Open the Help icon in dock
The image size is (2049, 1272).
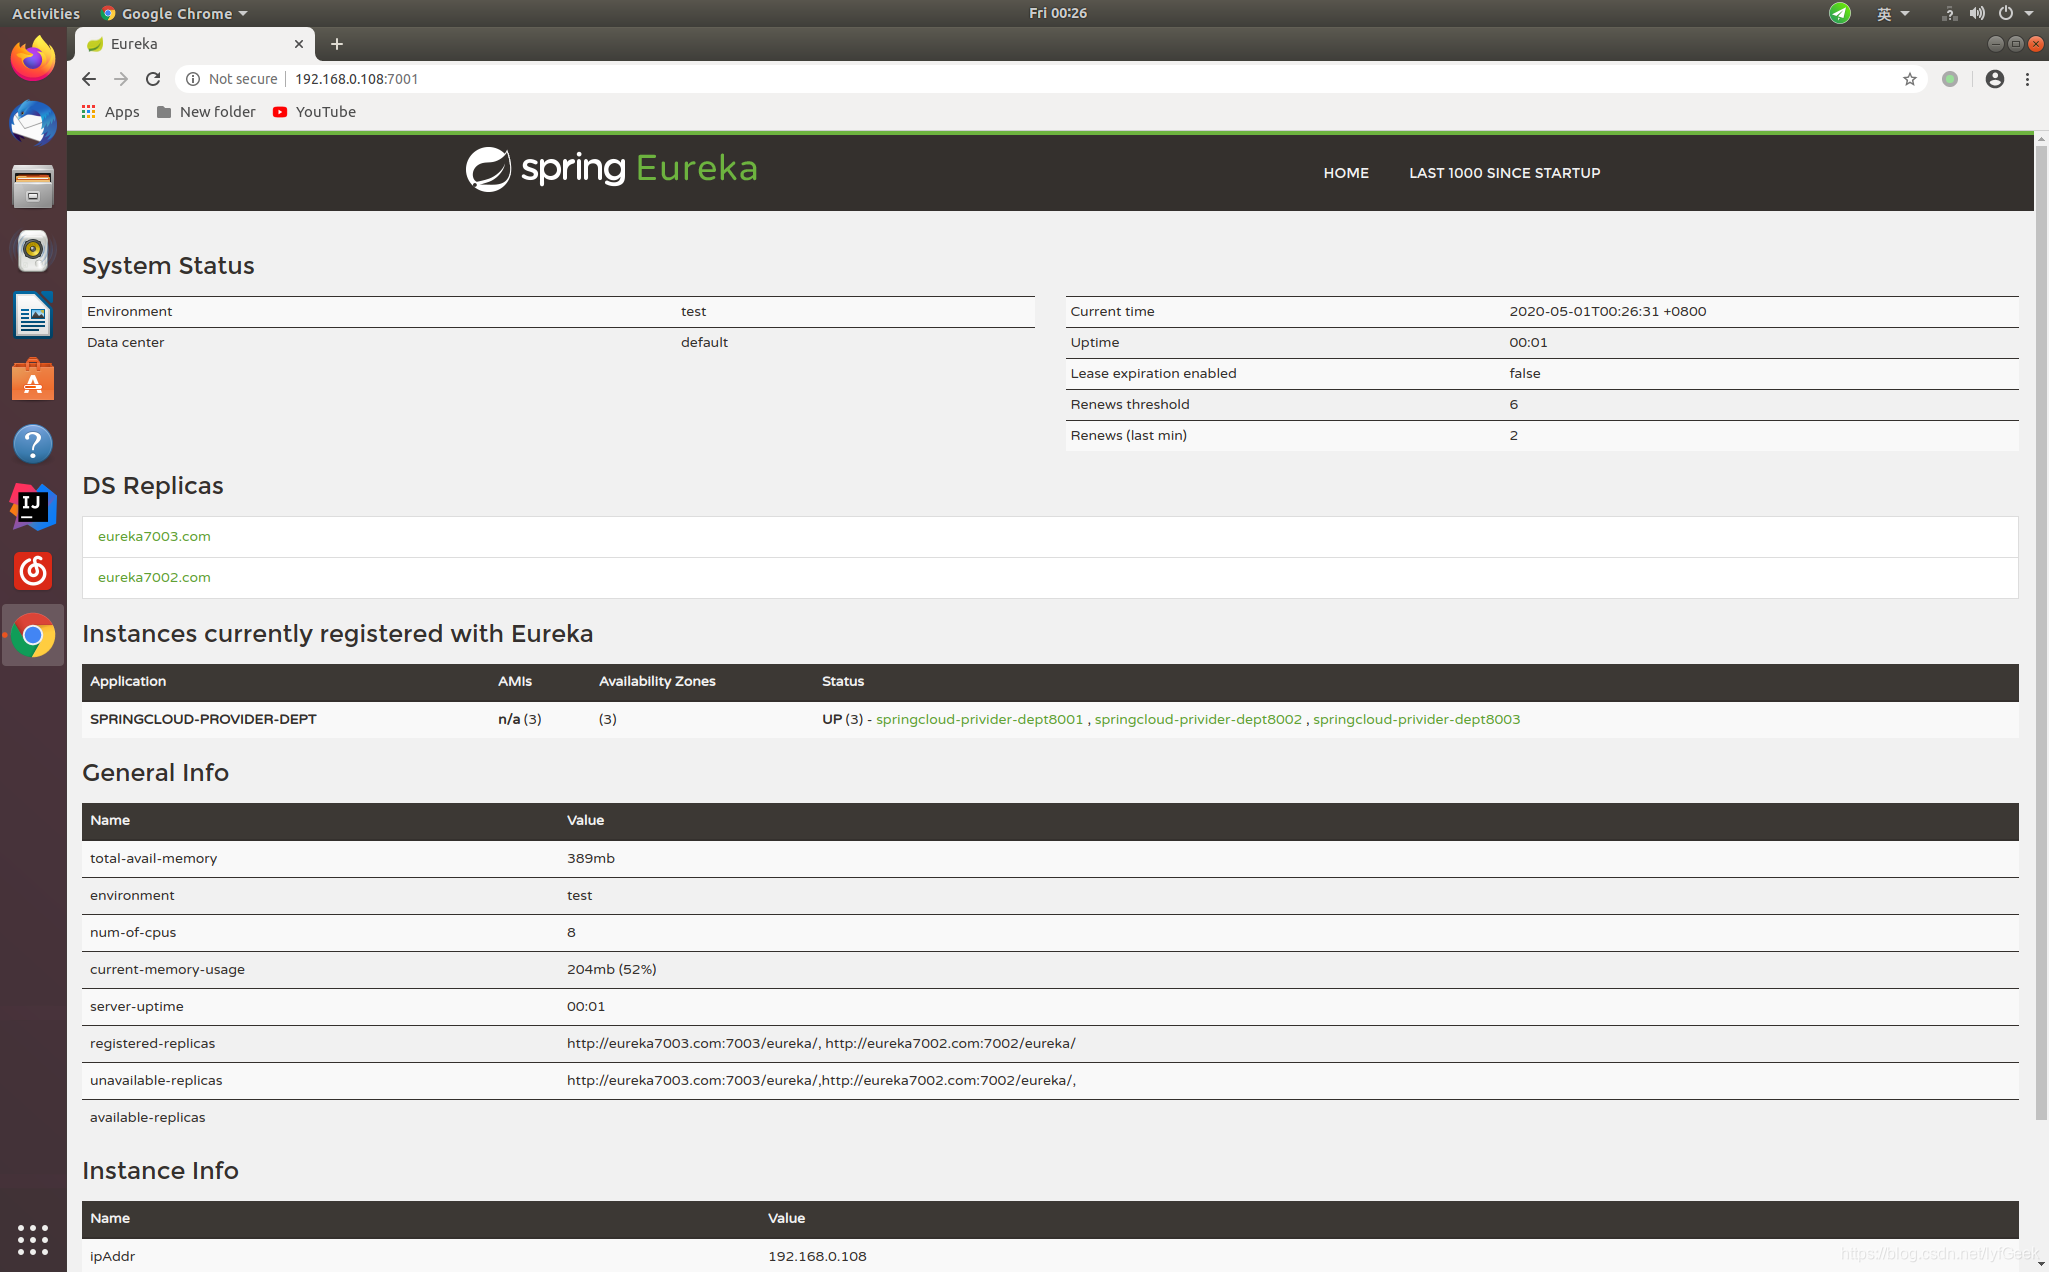(33, 444)
